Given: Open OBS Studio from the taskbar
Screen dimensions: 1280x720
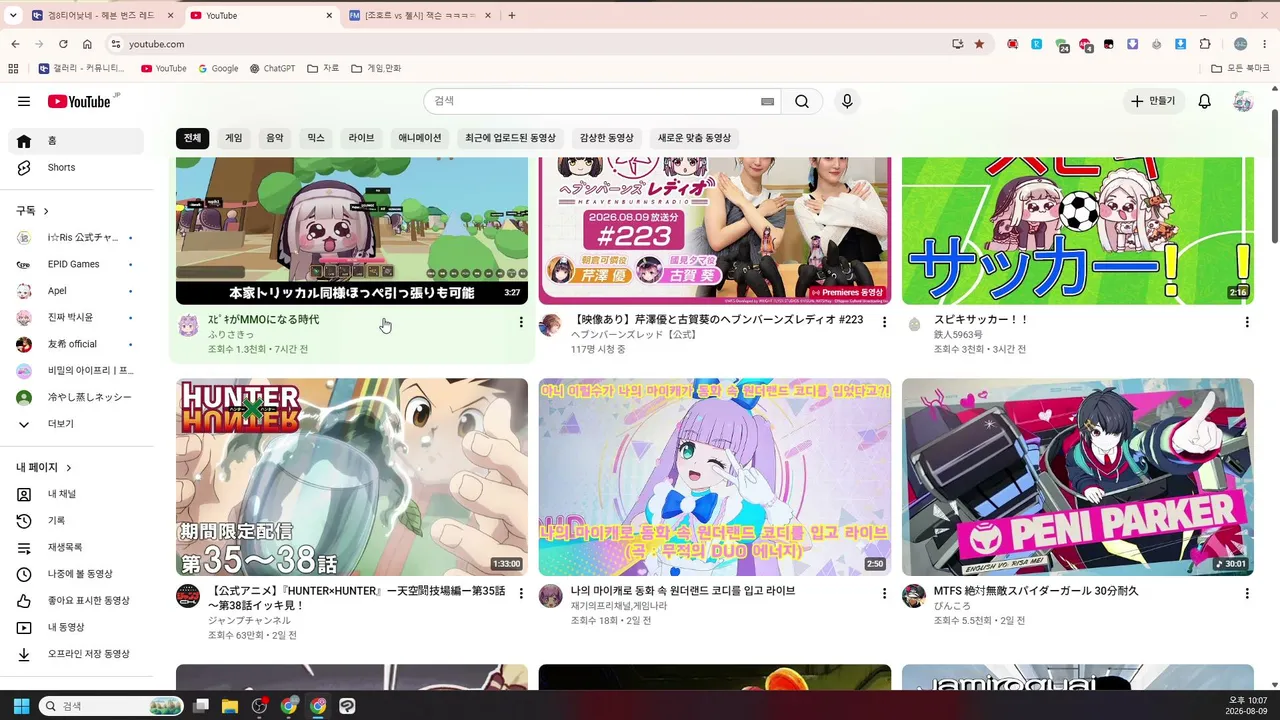Looking at the screenshot, I should coord(260,706).
